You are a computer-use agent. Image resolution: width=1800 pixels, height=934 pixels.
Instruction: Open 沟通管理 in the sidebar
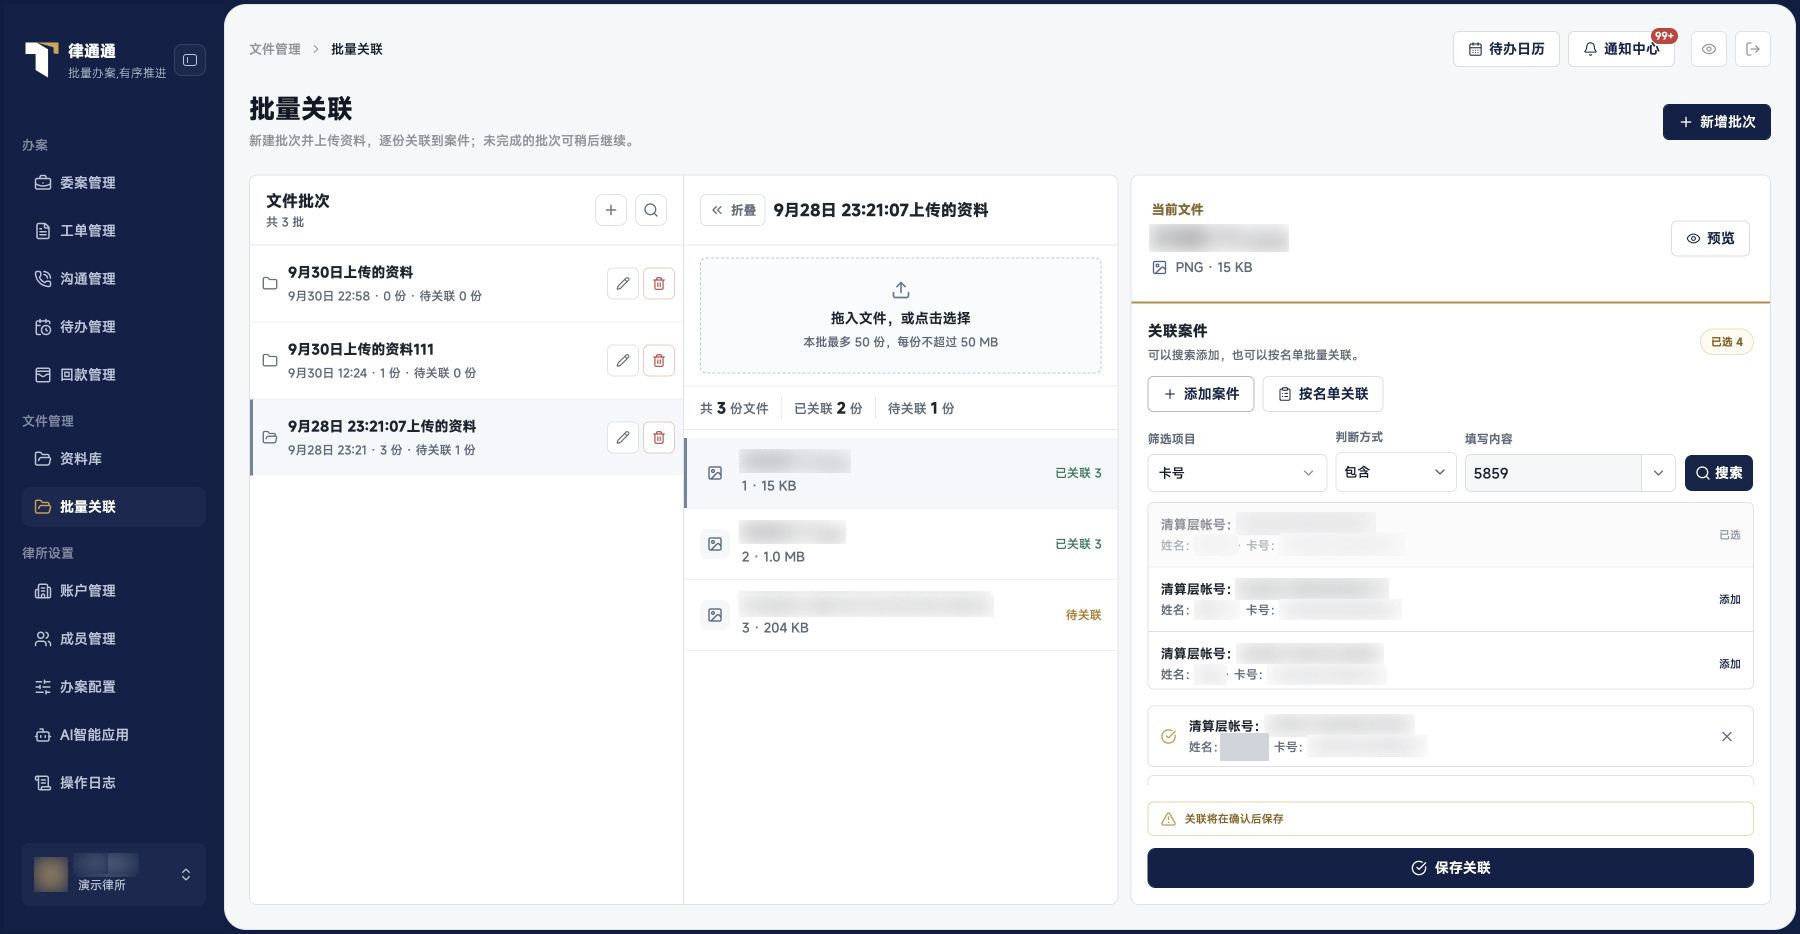pos(114,279)
